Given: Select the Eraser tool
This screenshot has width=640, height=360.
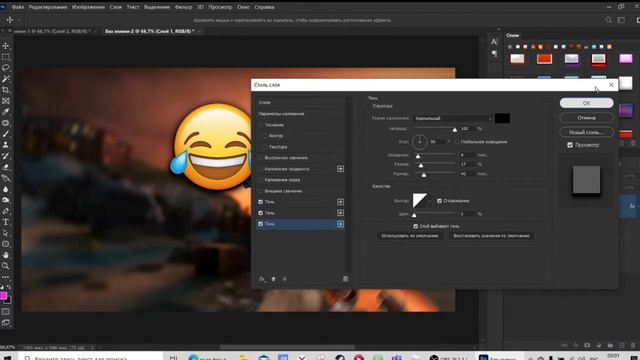Looking at the screenshot, I should (6, 167).
